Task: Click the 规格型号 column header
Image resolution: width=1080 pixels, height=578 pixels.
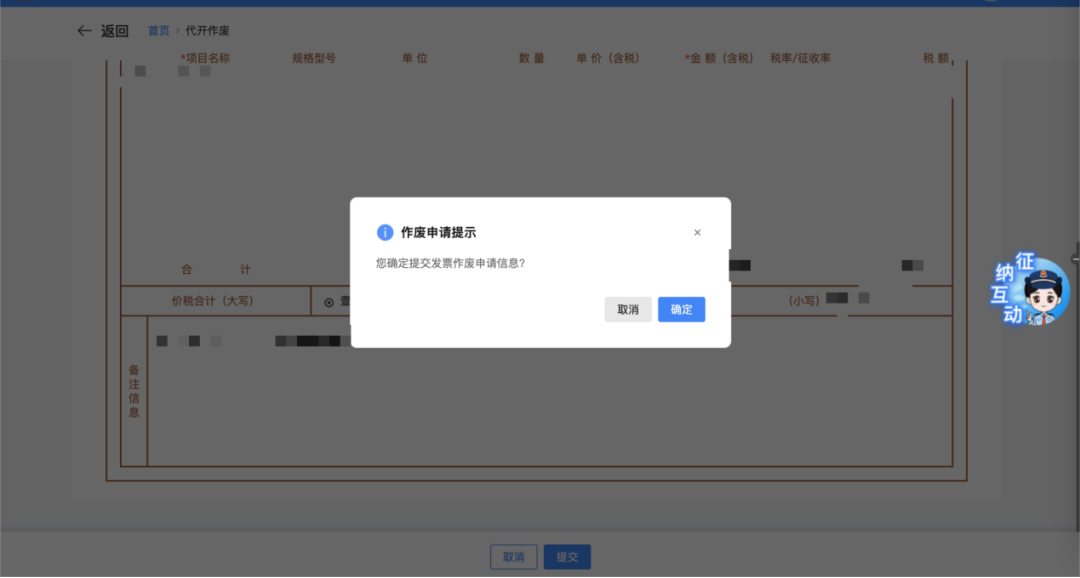Action: coord(313,58)
